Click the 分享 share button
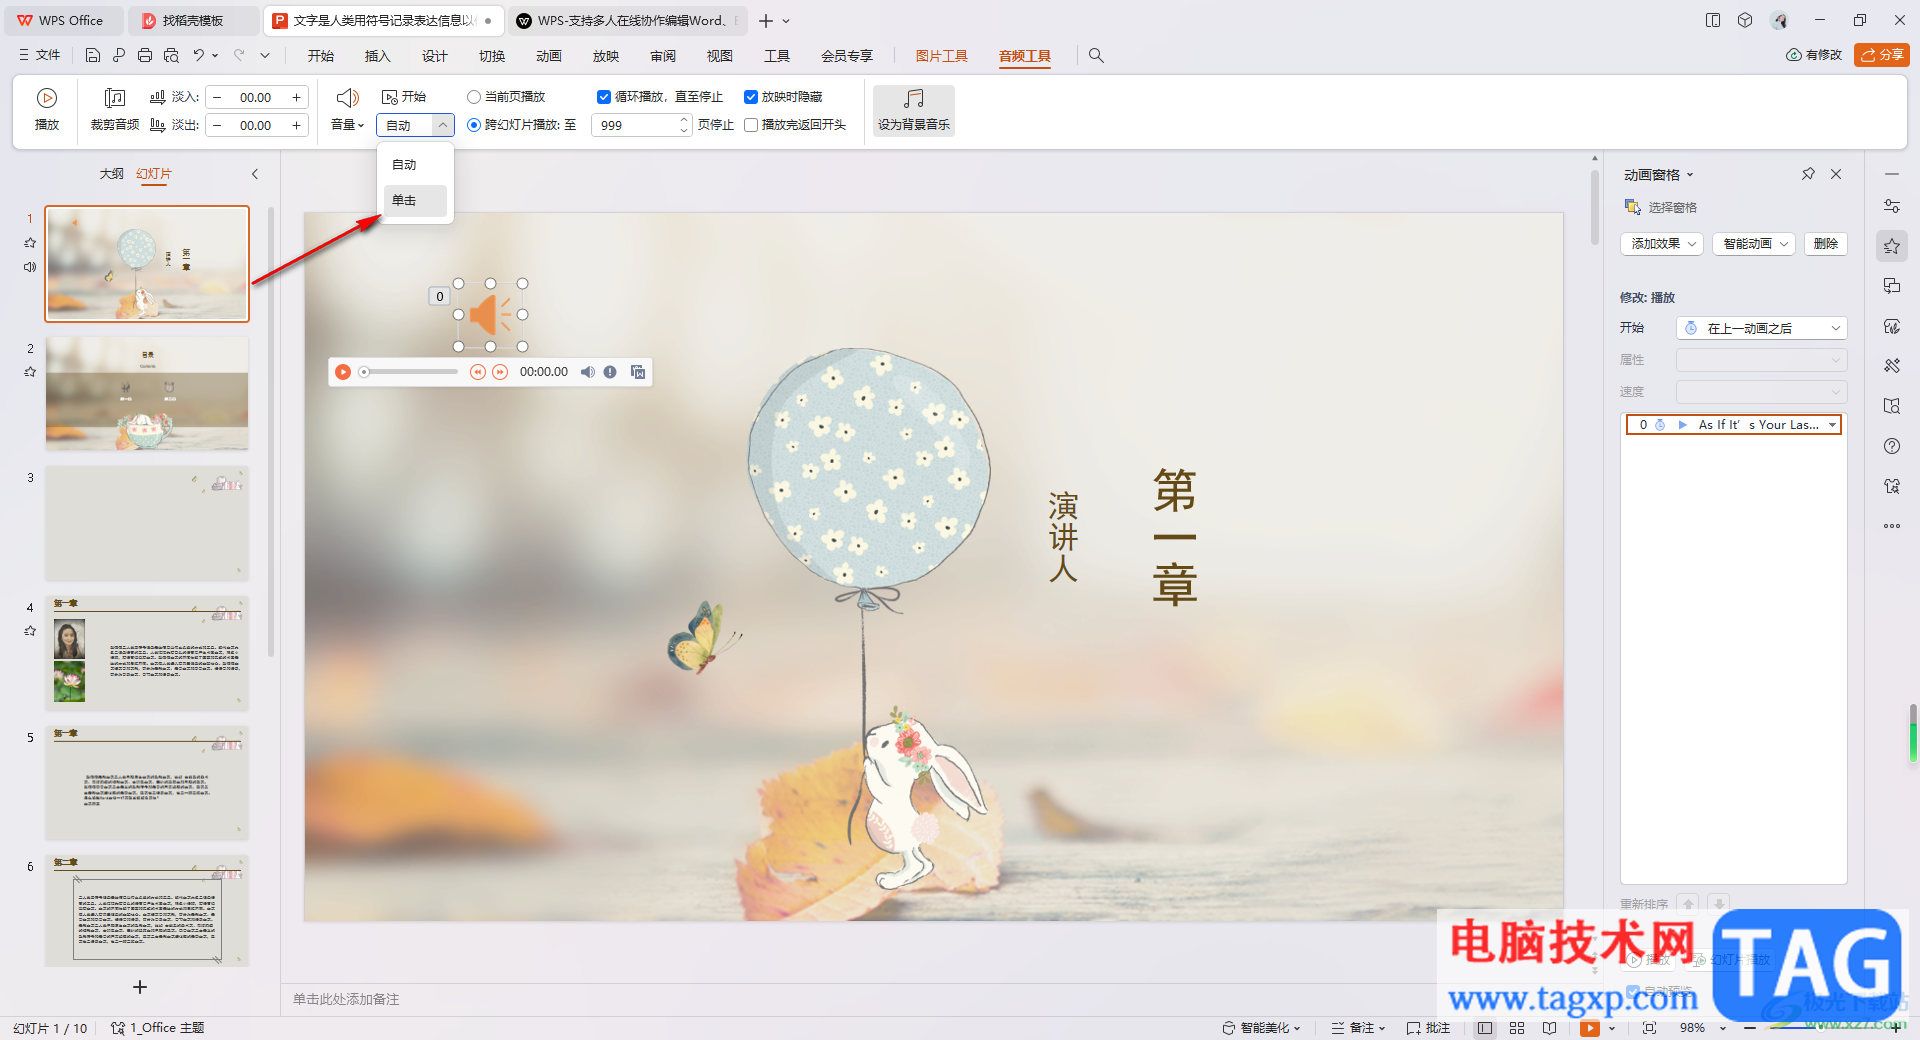Viewport: 1920px width, 1040px height. pos(1882,55)
